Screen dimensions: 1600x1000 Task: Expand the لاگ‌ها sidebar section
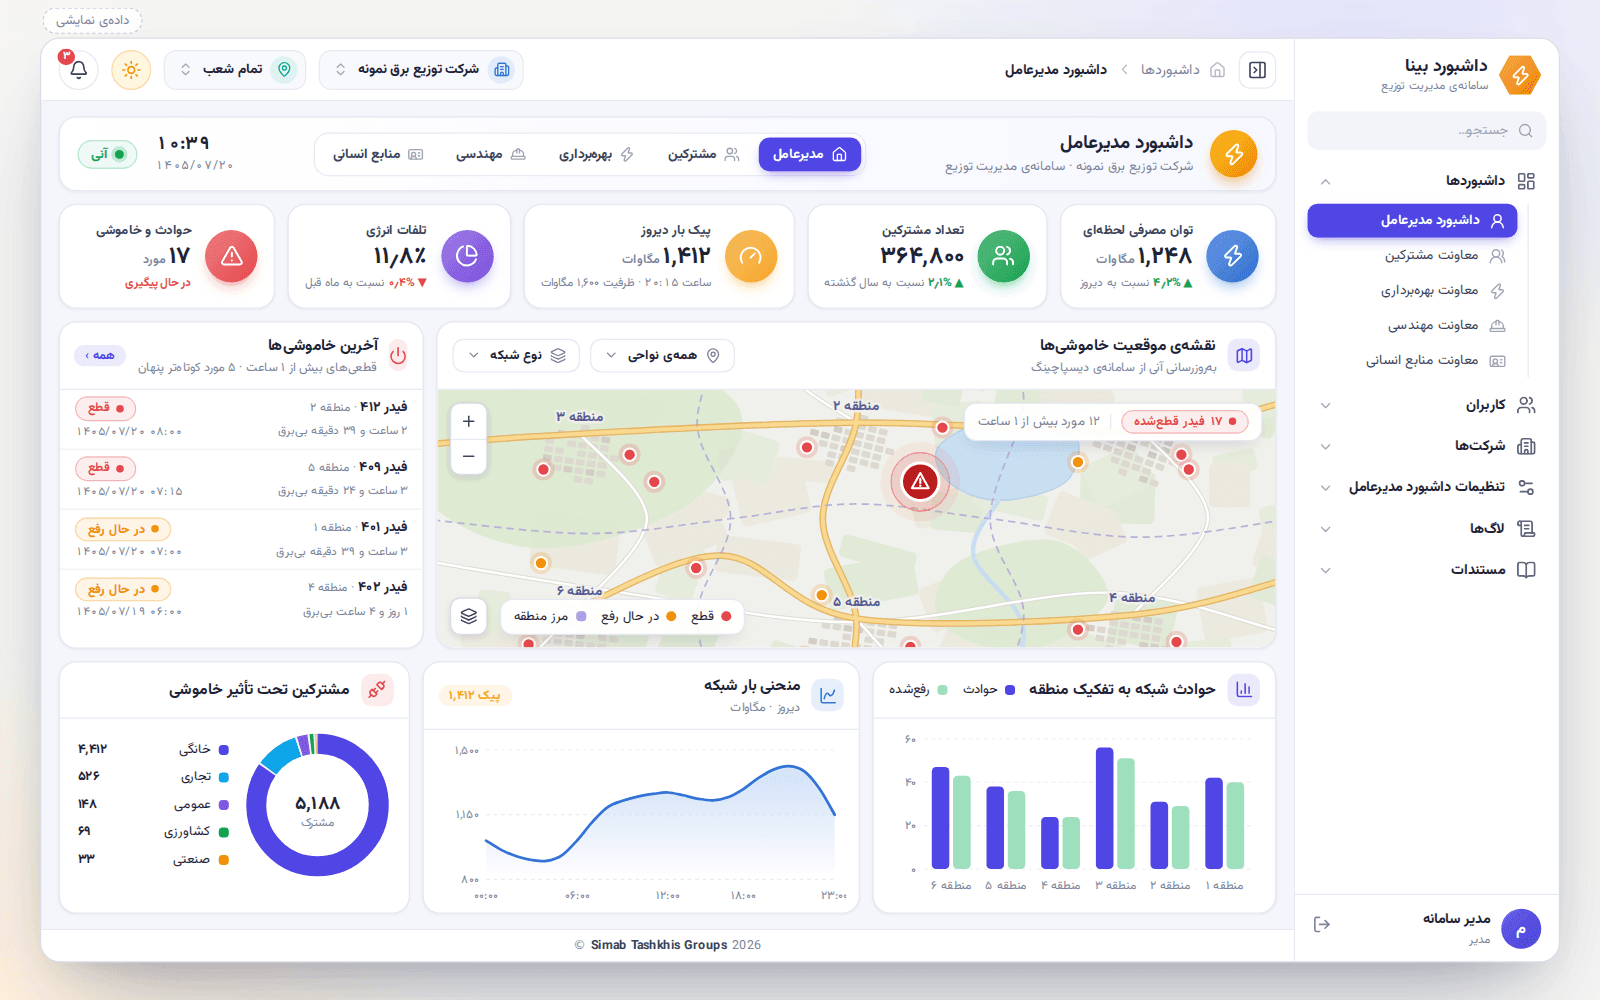1427,528
